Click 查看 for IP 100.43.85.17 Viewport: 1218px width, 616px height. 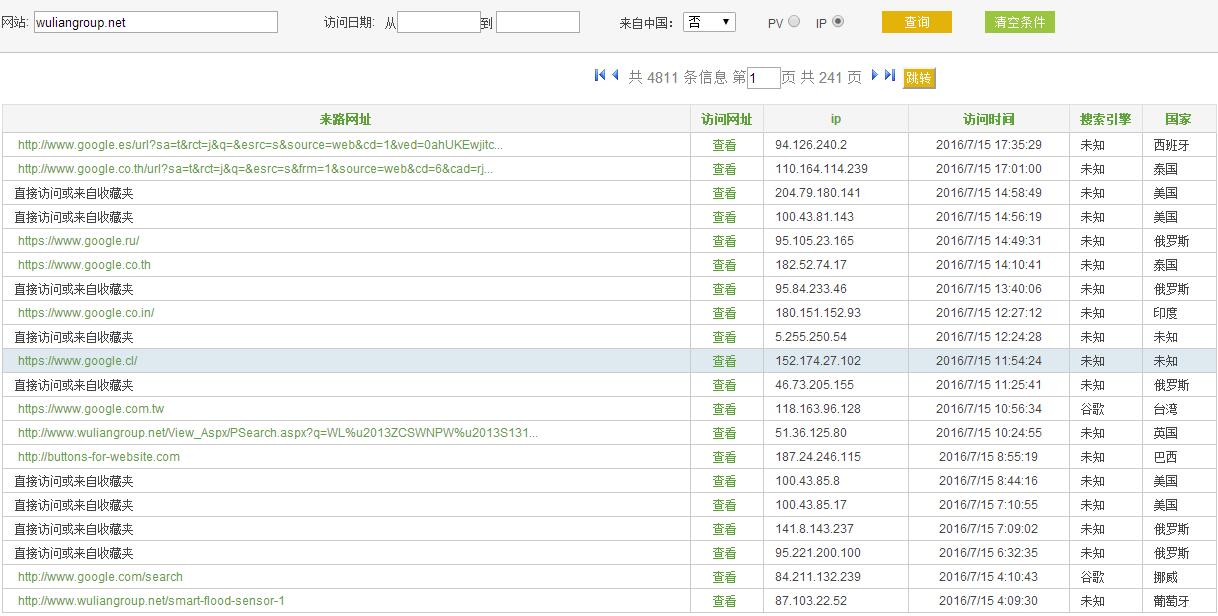click(x=724, y=505)
